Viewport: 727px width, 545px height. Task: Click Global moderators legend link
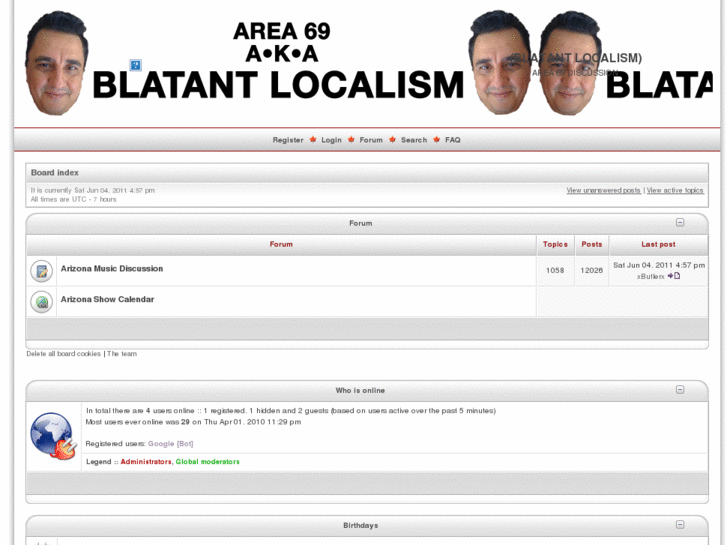tap(208, 462)
